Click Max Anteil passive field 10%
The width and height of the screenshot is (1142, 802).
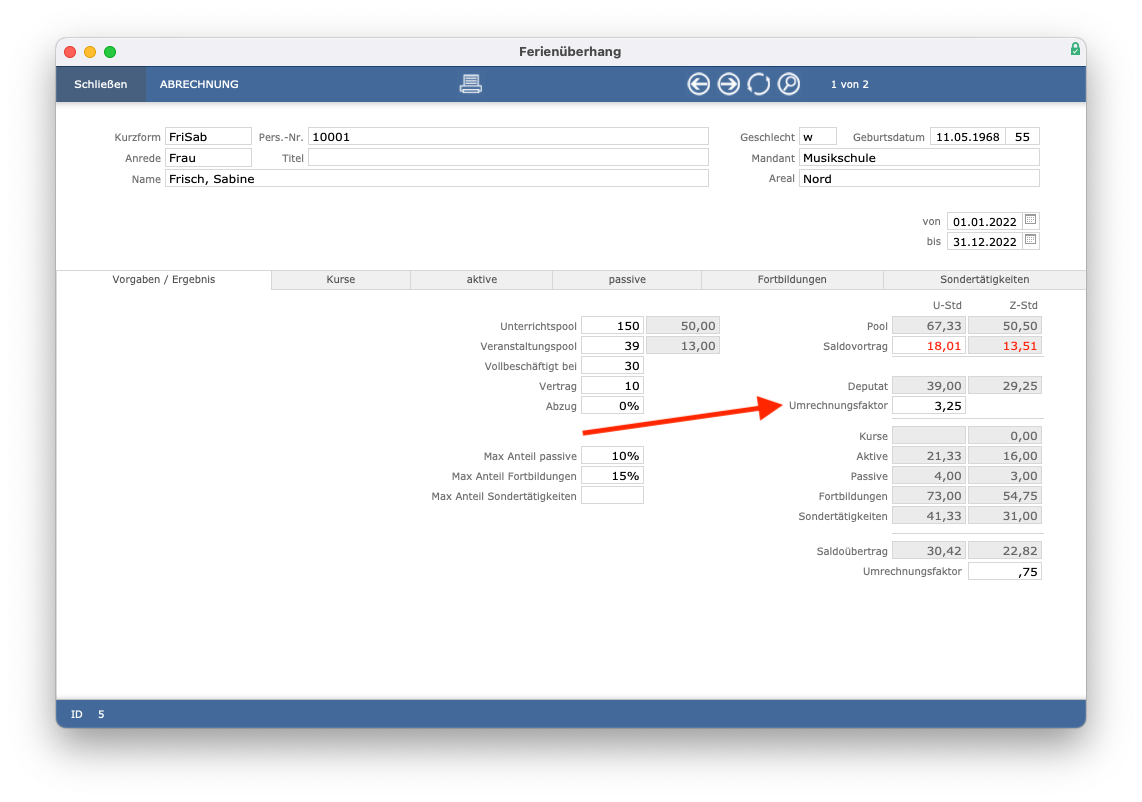coord(613,456)
